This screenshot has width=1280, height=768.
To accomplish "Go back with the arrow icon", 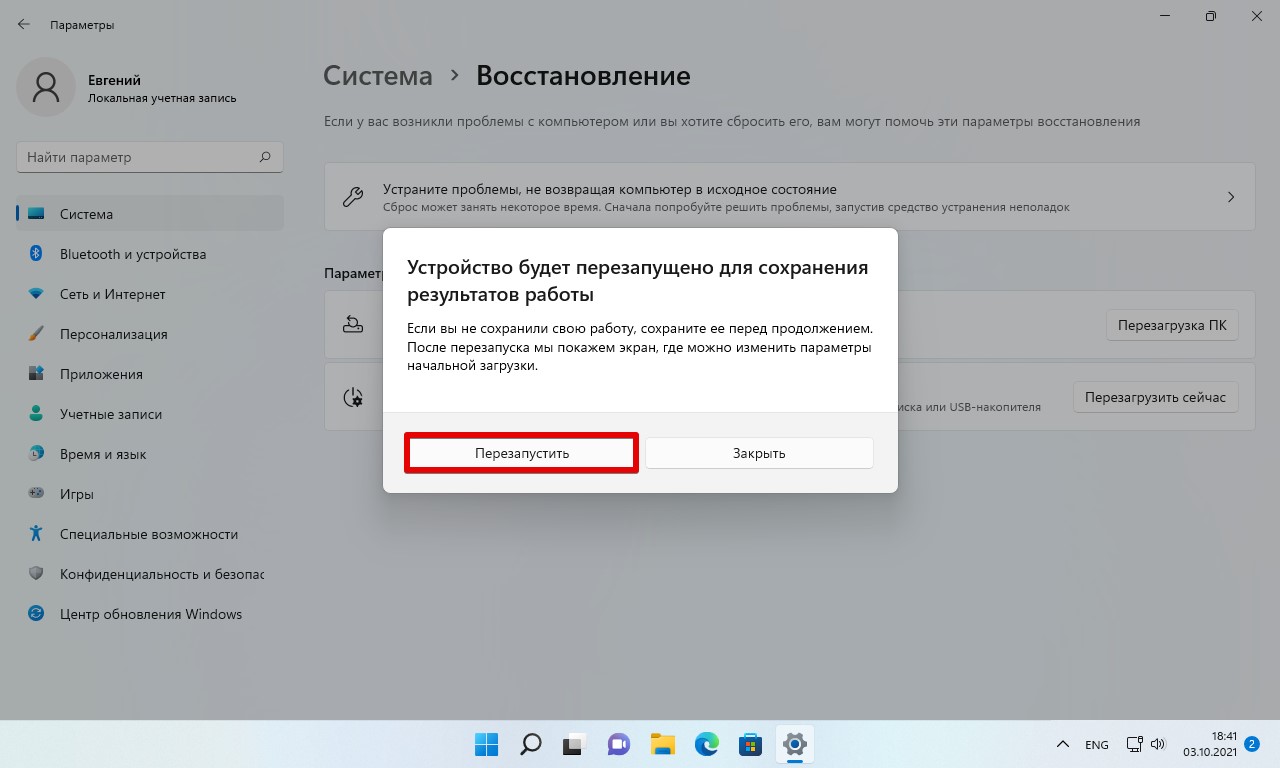I will pos(23,24).
